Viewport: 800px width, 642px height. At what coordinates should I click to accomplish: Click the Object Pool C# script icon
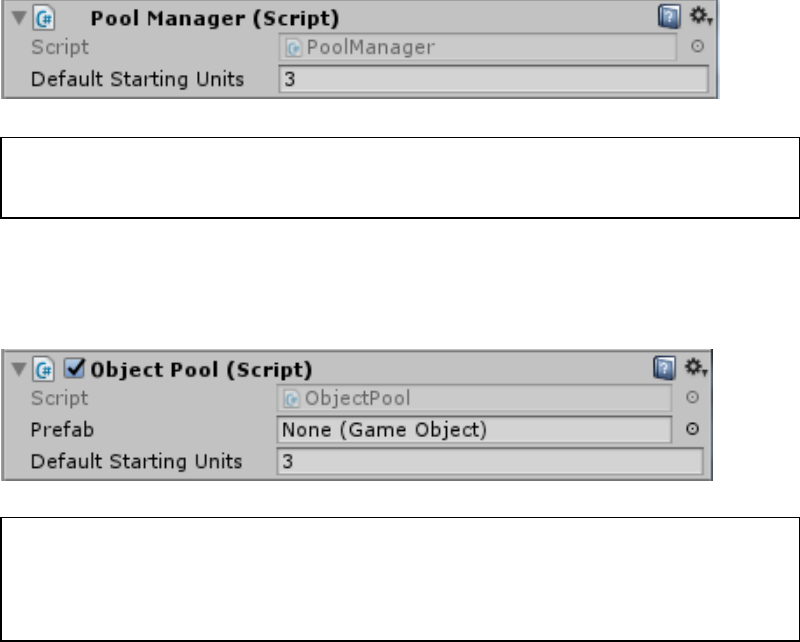45,369
